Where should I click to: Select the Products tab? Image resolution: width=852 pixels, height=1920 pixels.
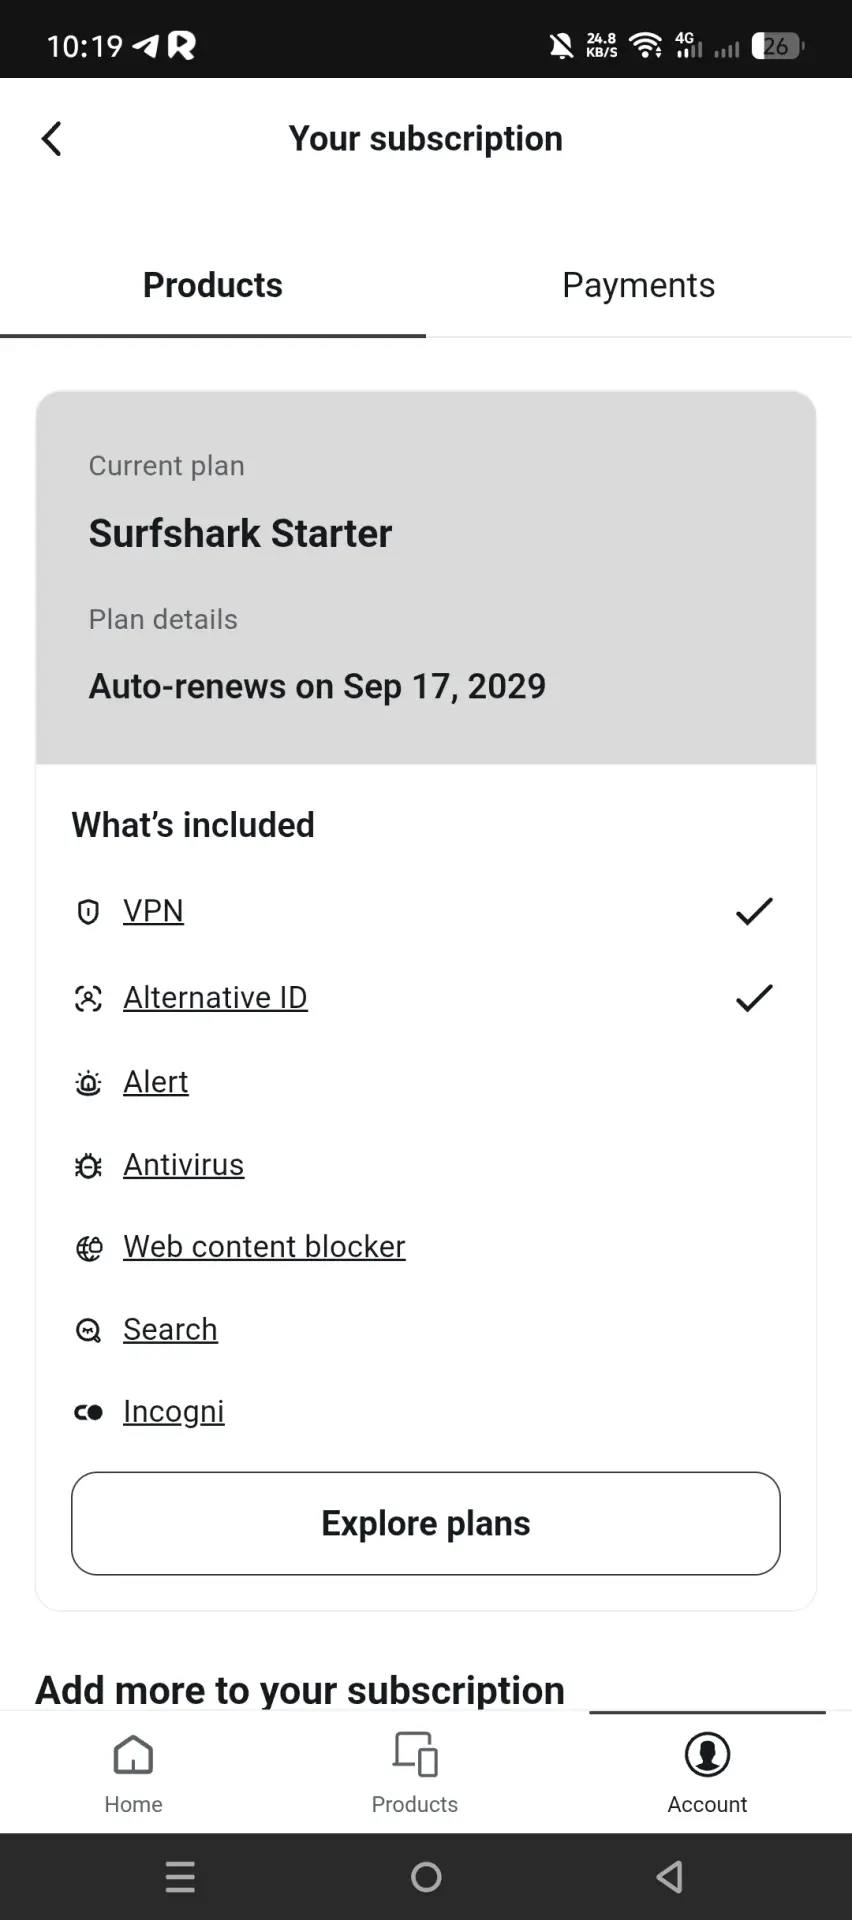pos(213,285)
